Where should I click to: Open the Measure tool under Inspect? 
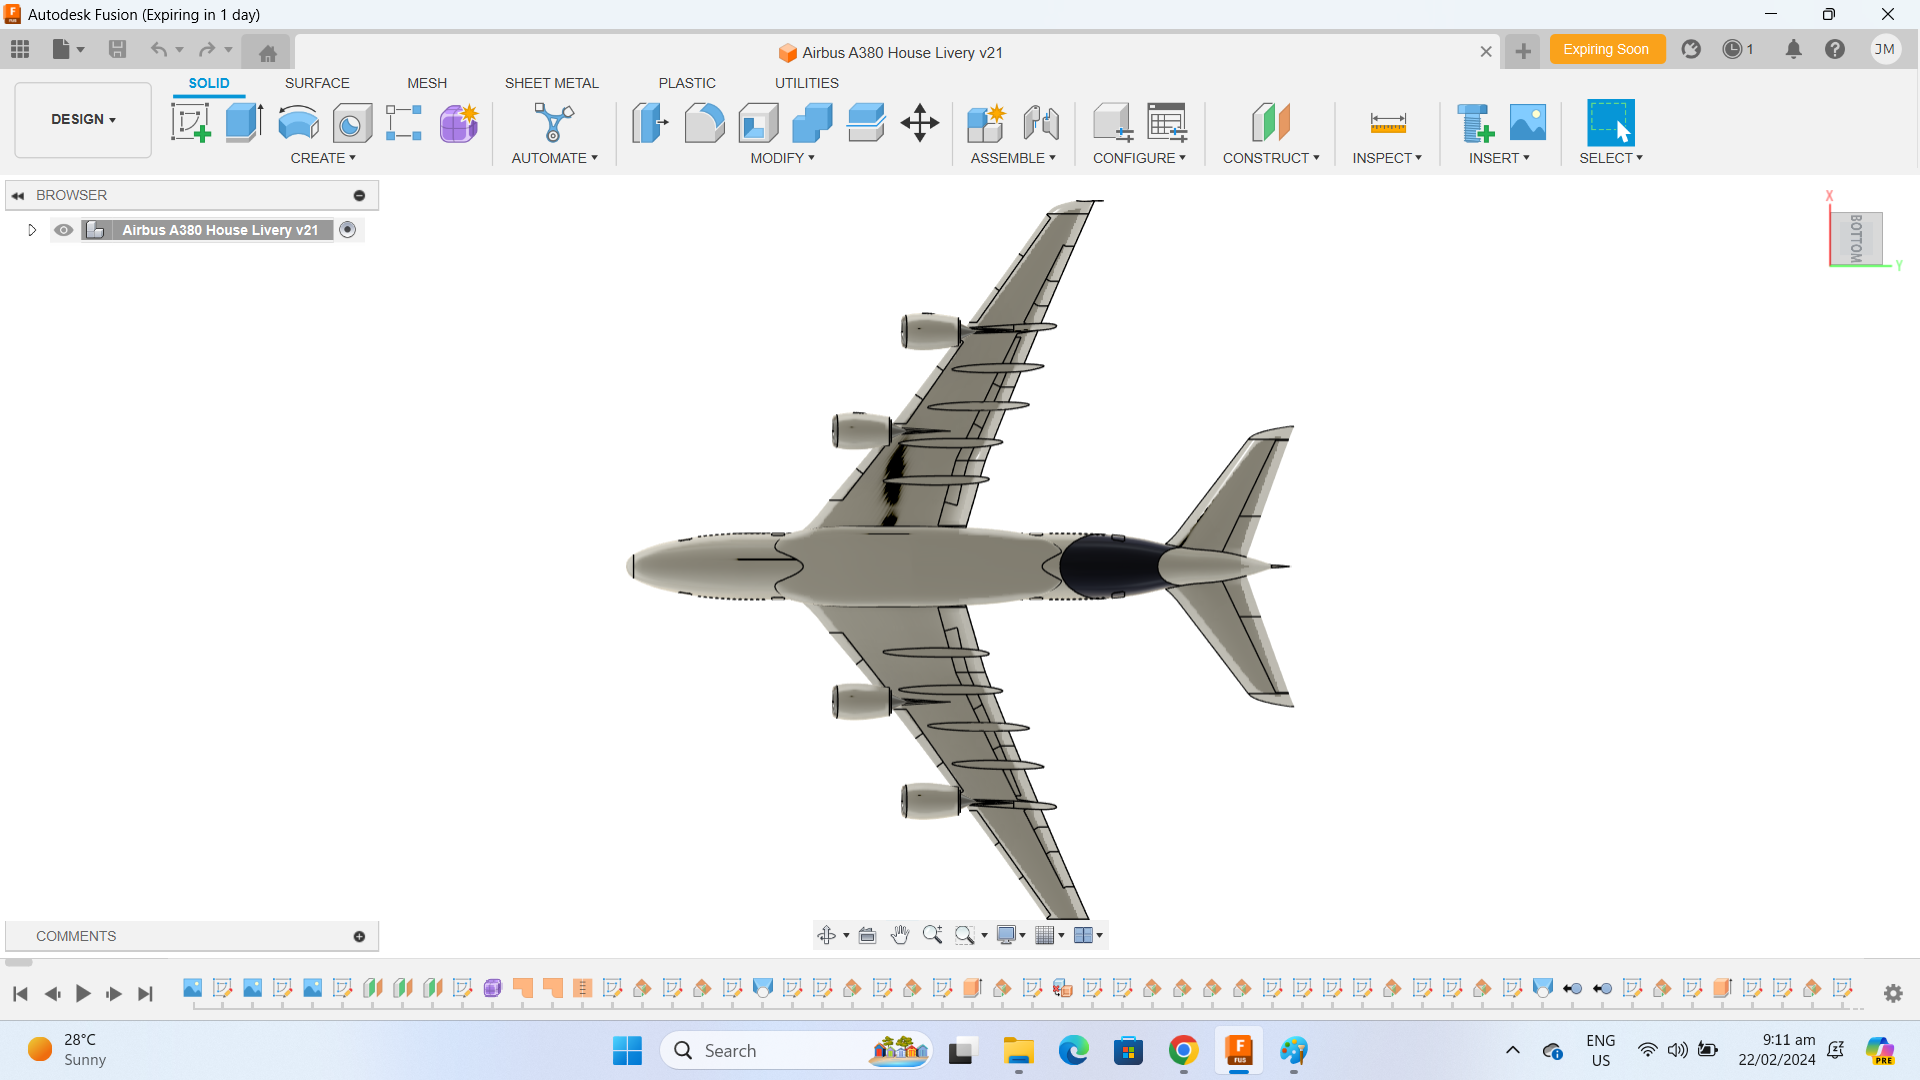coord(1388,122)
